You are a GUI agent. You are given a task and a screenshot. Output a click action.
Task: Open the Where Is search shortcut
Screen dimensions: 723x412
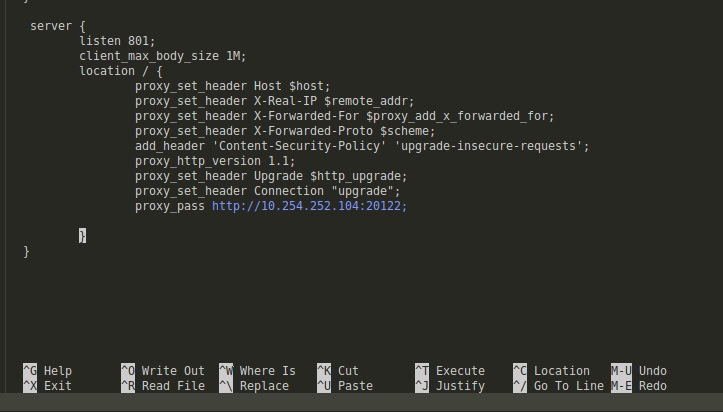(267, 371)
